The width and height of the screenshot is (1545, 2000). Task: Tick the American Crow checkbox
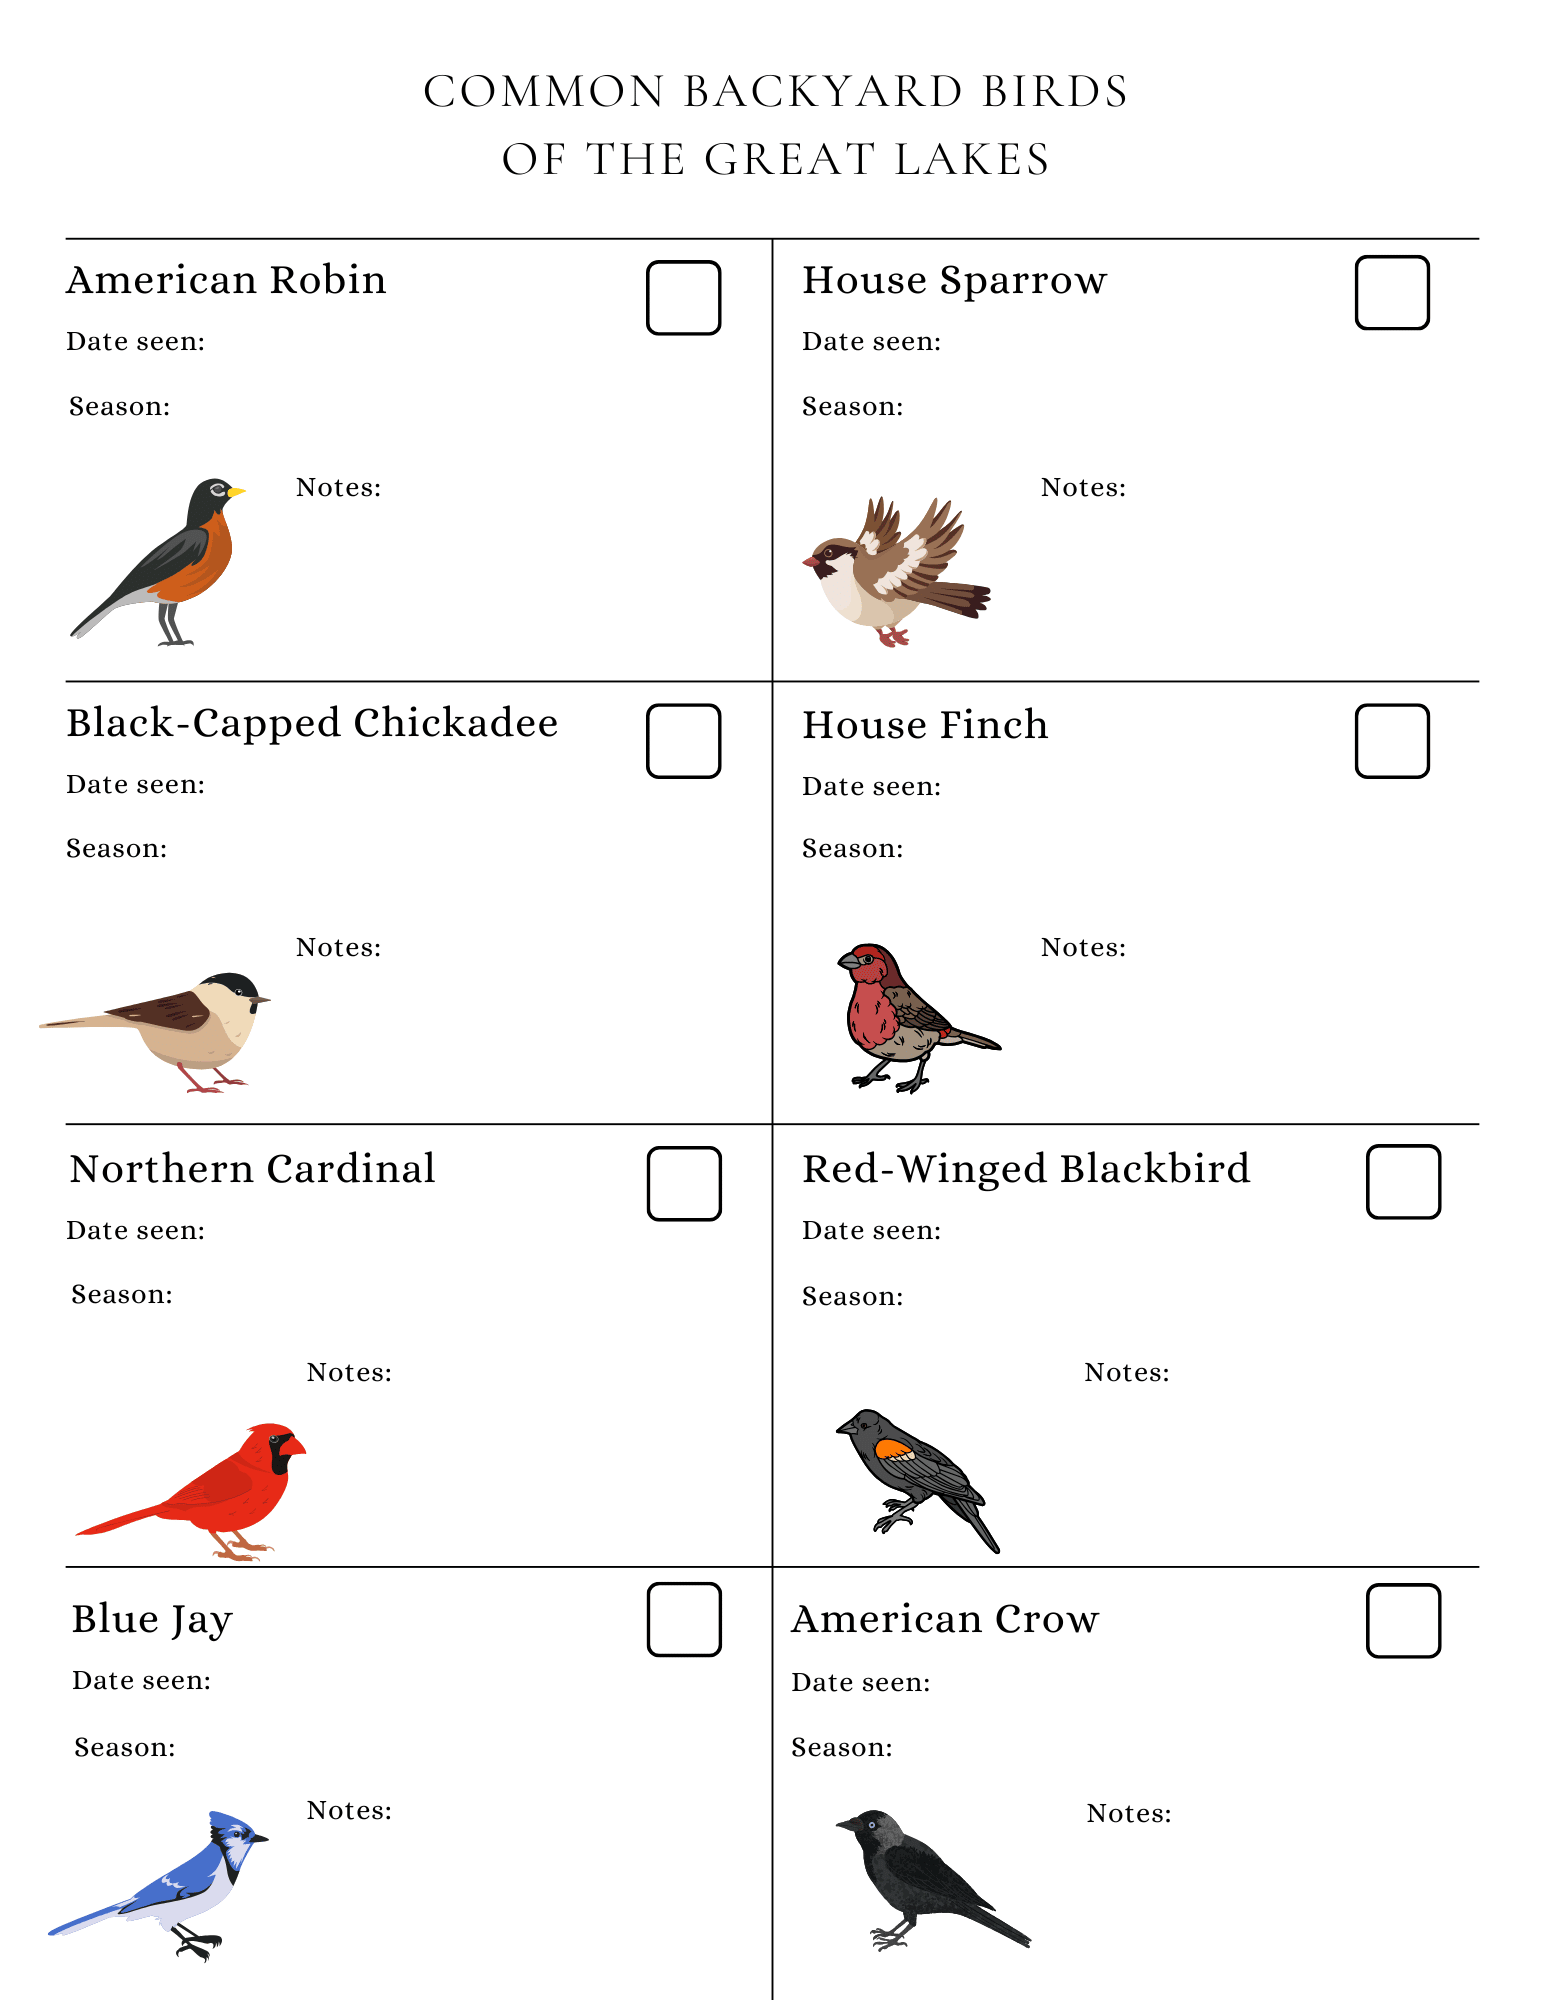click(x=1403, y=1621)
